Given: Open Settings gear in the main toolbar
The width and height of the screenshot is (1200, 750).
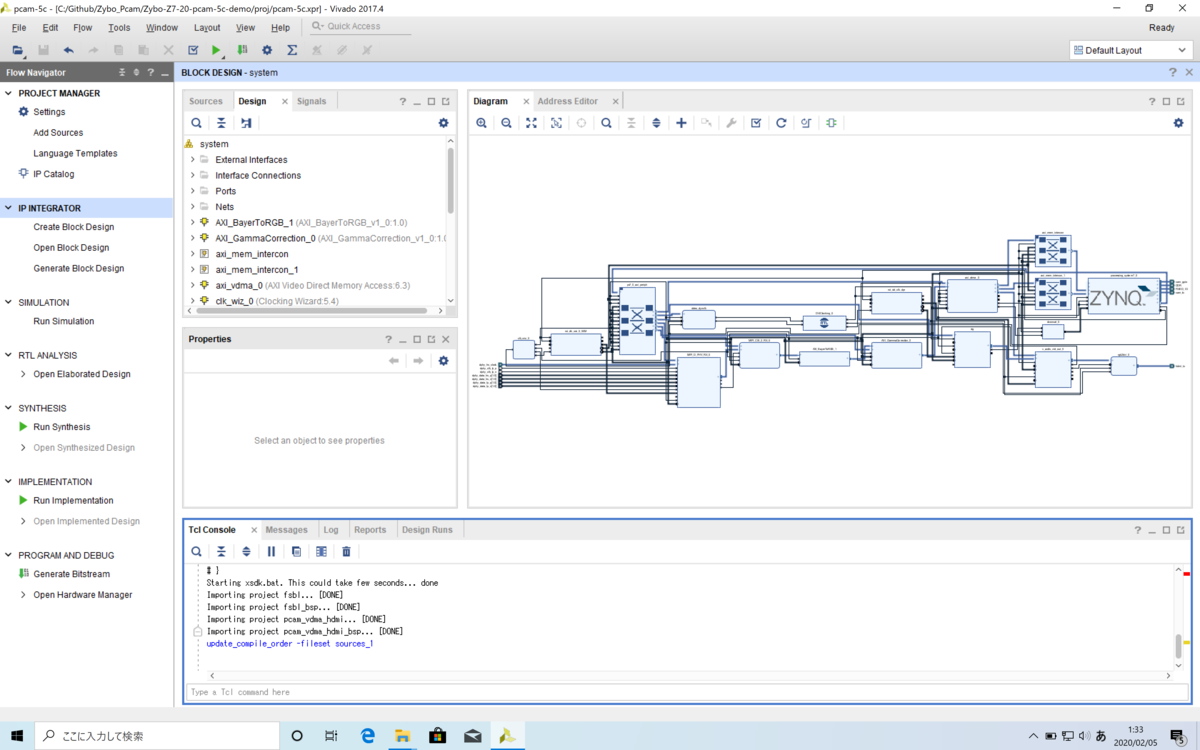Looking at the screenshot, I should pos(267,50).
